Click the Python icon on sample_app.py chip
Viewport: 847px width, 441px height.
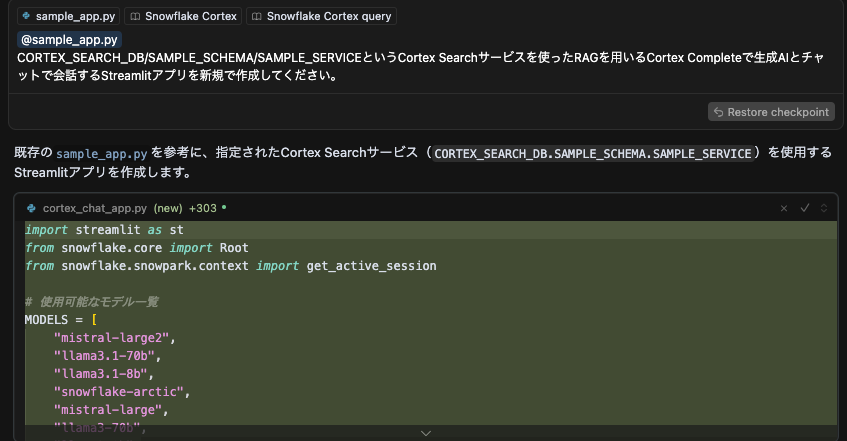tap(26, 16)
